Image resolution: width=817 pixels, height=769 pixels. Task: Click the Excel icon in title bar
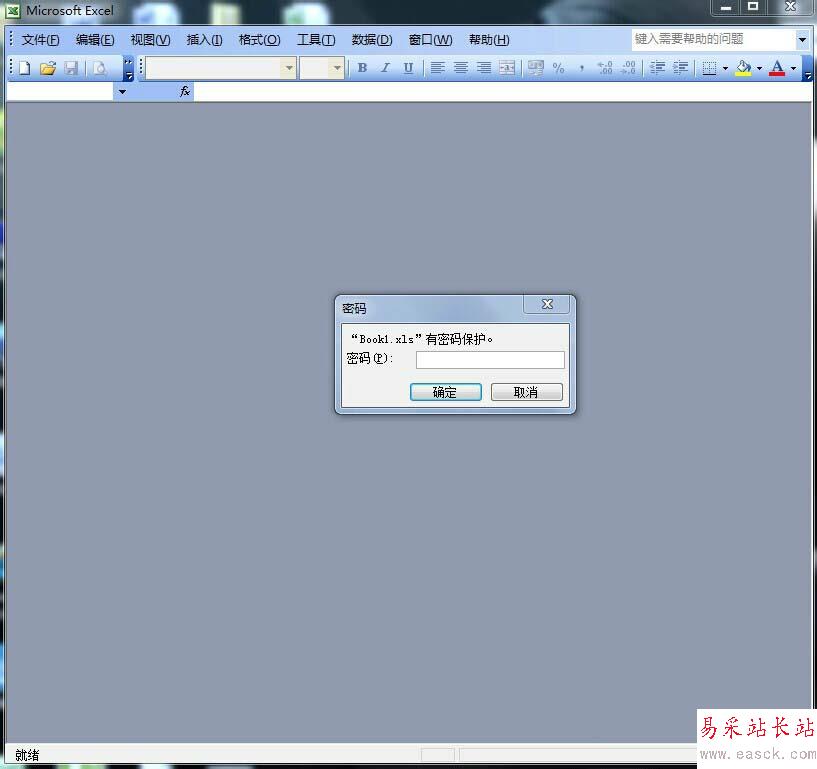tap(13, 11)
